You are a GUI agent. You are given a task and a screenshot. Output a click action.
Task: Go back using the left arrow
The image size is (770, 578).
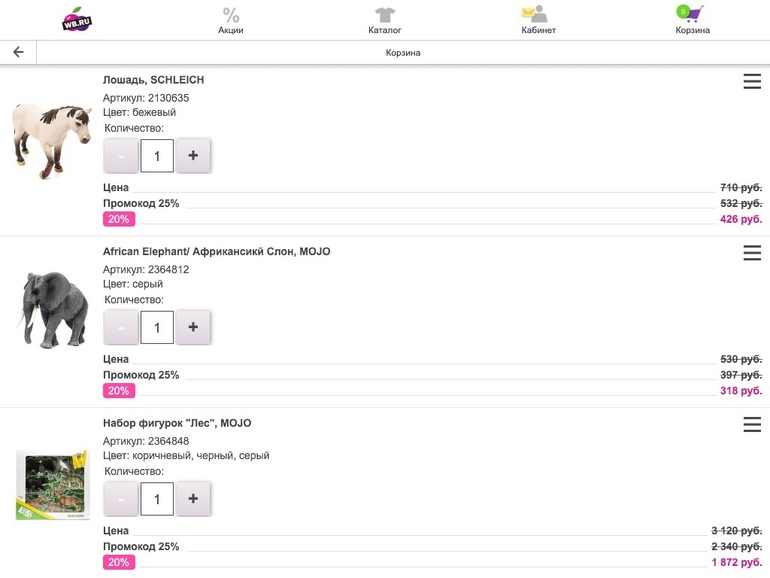point(18,52)
